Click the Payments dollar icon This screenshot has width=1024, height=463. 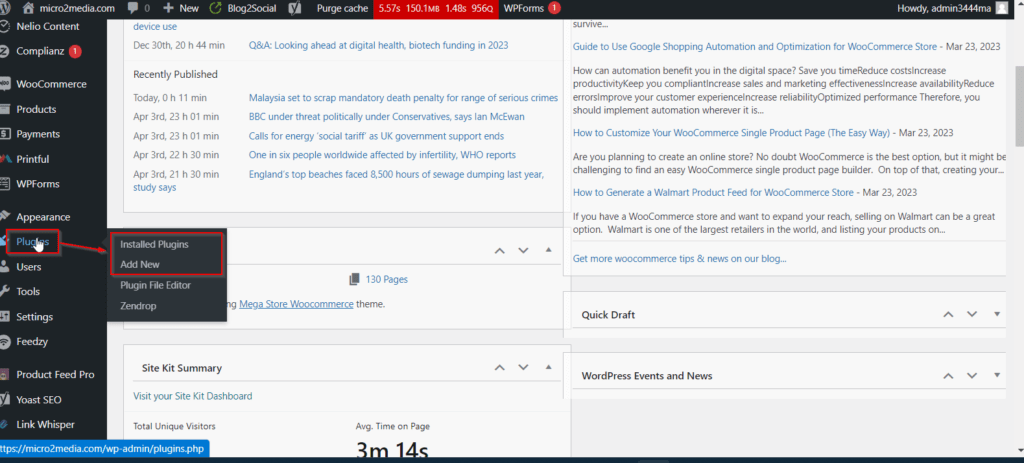point(5,134)
